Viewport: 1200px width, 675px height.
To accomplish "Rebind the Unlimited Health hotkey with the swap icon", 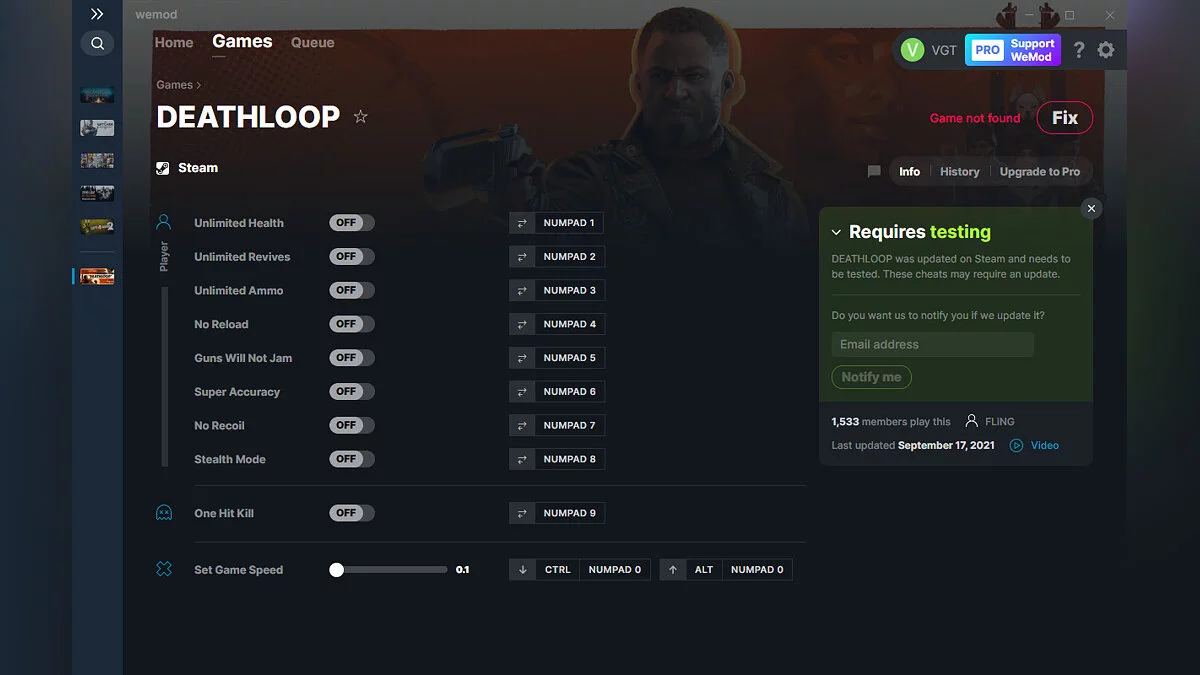I will [x=521, y=222].
